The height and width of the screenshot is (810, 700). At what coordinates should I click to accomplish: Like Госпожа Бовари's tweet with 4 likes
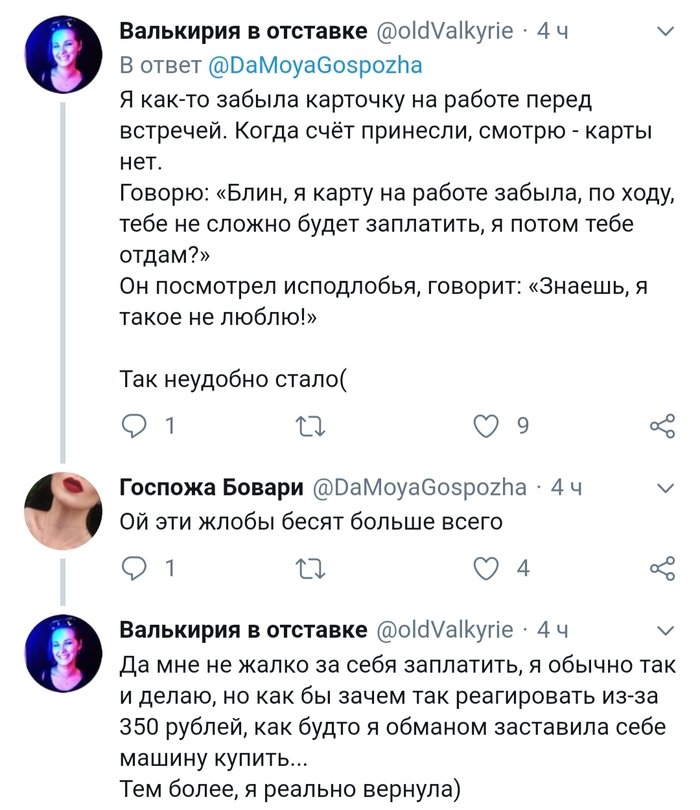(486, 569)
